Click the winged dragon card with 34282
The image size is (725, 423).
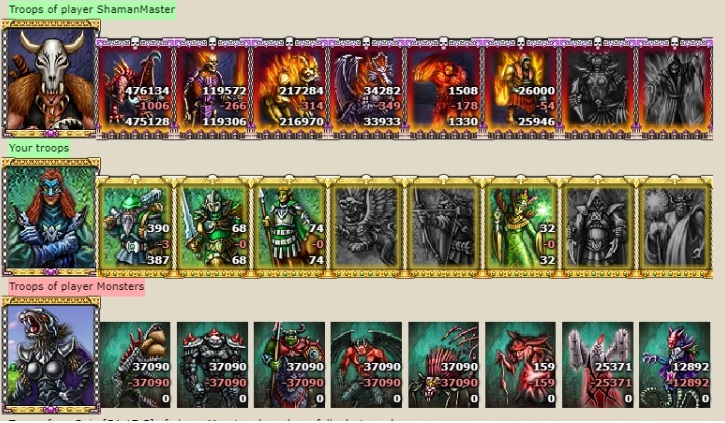point(366,89)
